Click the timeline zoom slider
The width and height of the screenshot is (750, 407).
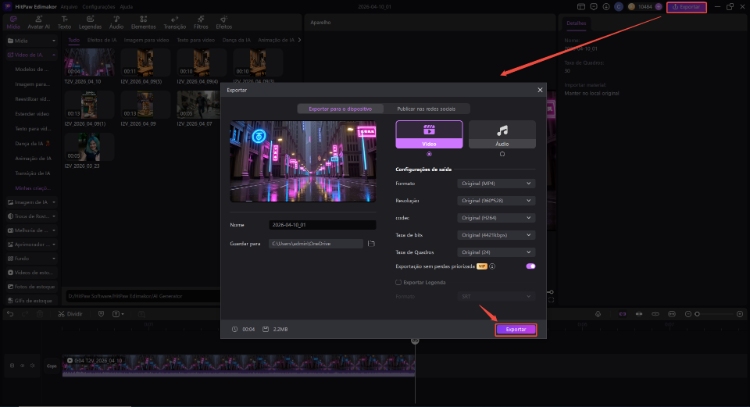coord(716,314)
